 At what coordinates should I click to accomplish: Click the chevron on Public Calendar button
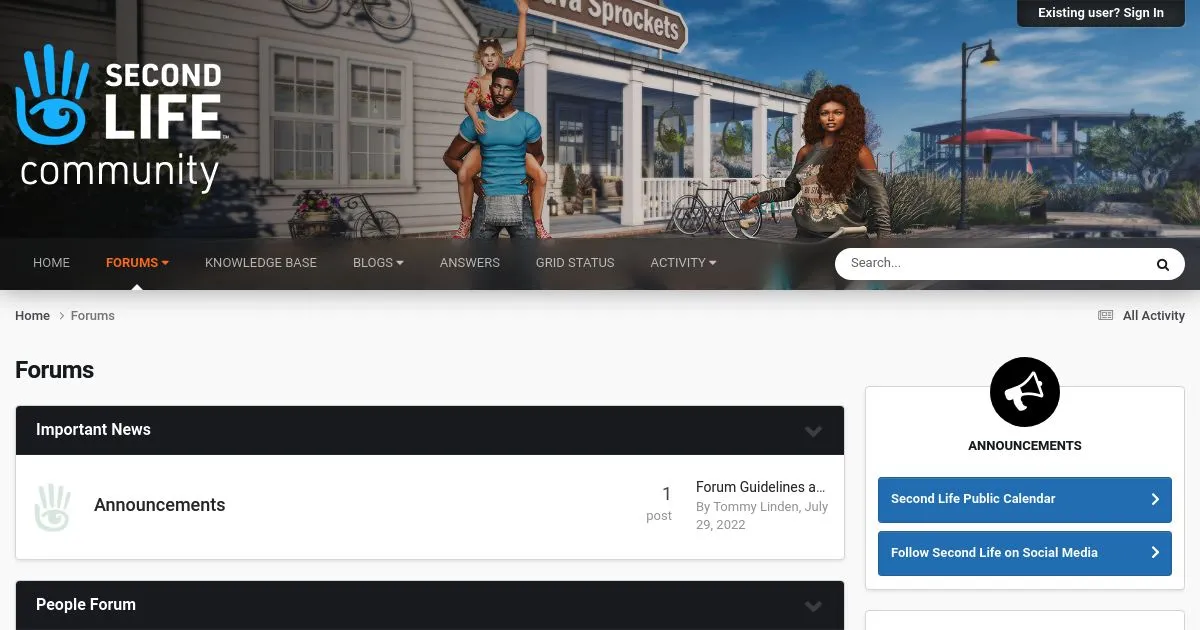1155,499
